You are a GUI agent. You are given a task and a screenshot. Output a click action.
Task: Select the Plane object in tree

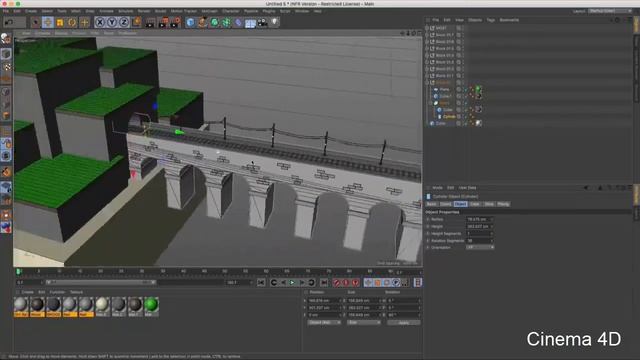coord(444,89)
